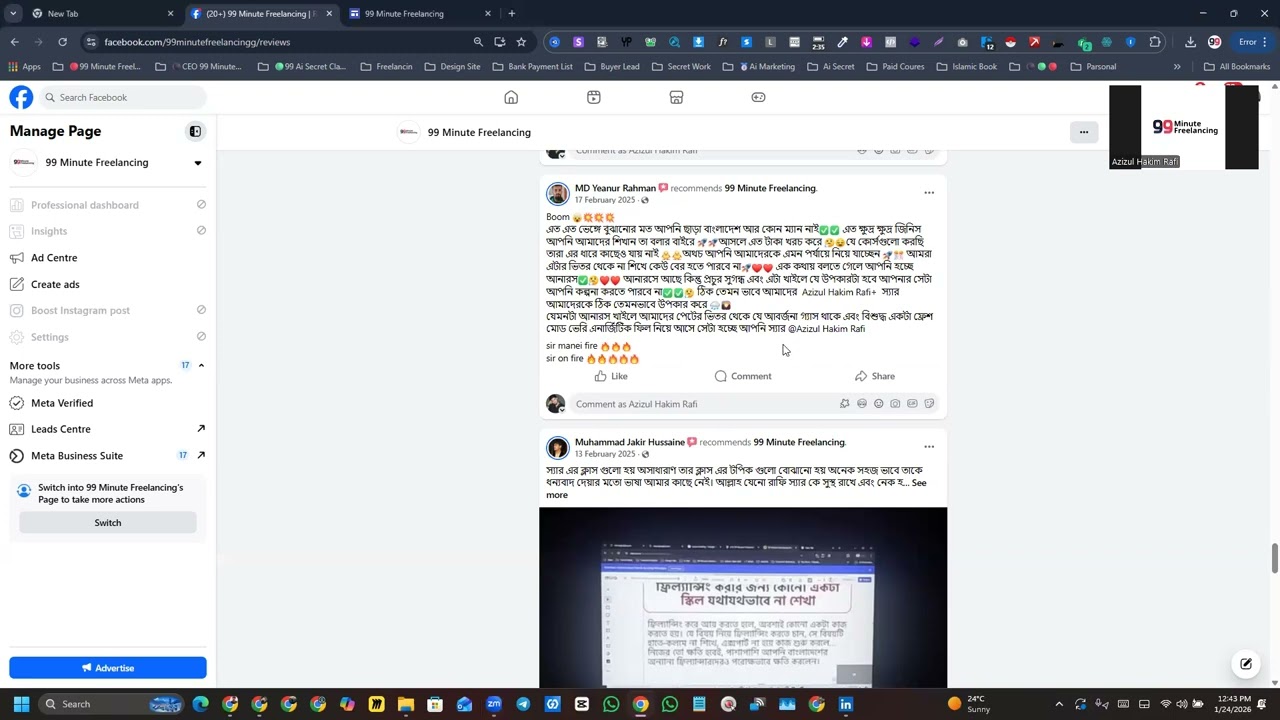Play the video in Jakir Hussaine's review
This screenshot has width=1280, height=720.
click(x=743, y=598)
